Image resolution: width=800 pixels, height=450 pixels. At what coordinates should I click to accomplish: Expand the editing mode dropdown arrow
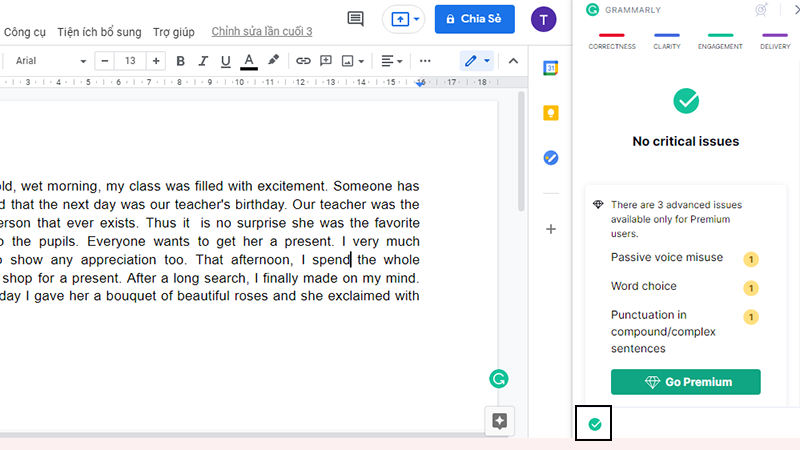coord(487,61)
